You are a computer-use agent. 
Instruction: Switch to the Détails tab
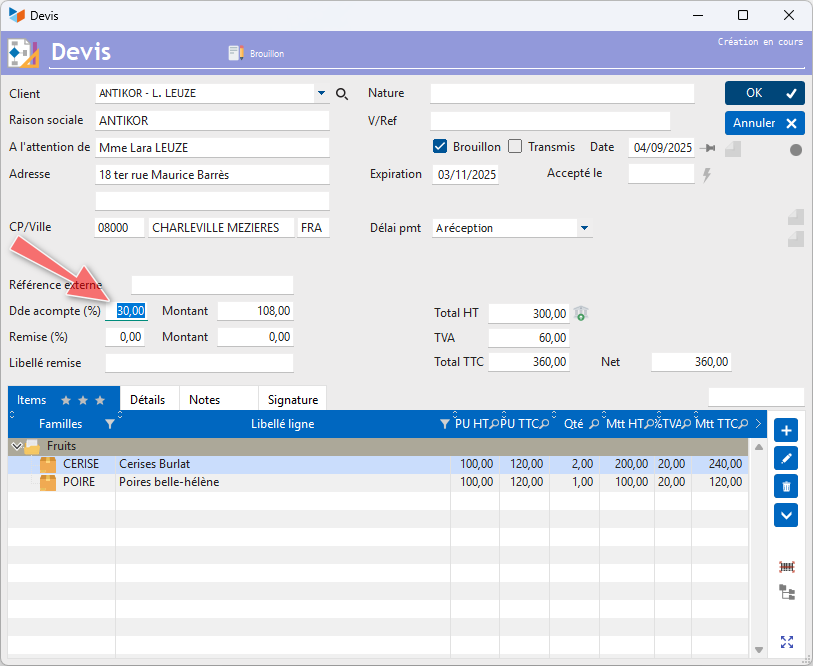click(x=148, y=400)
